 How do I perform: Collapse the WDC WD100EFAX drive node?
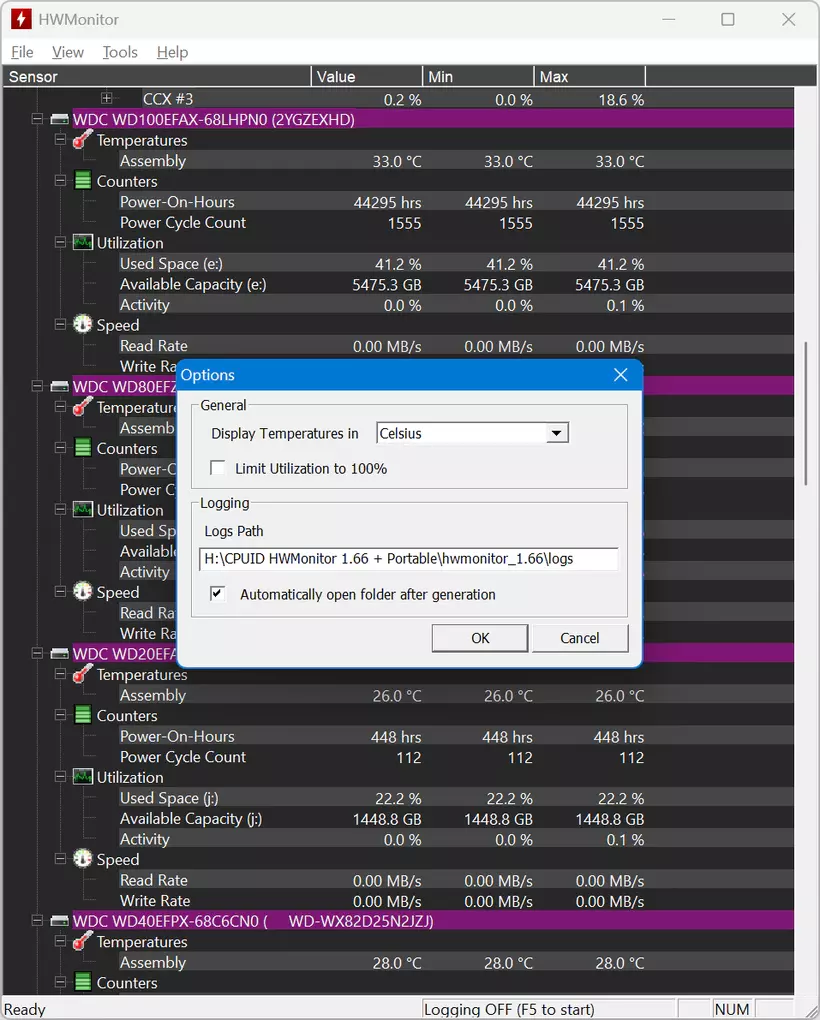(37, 119)
